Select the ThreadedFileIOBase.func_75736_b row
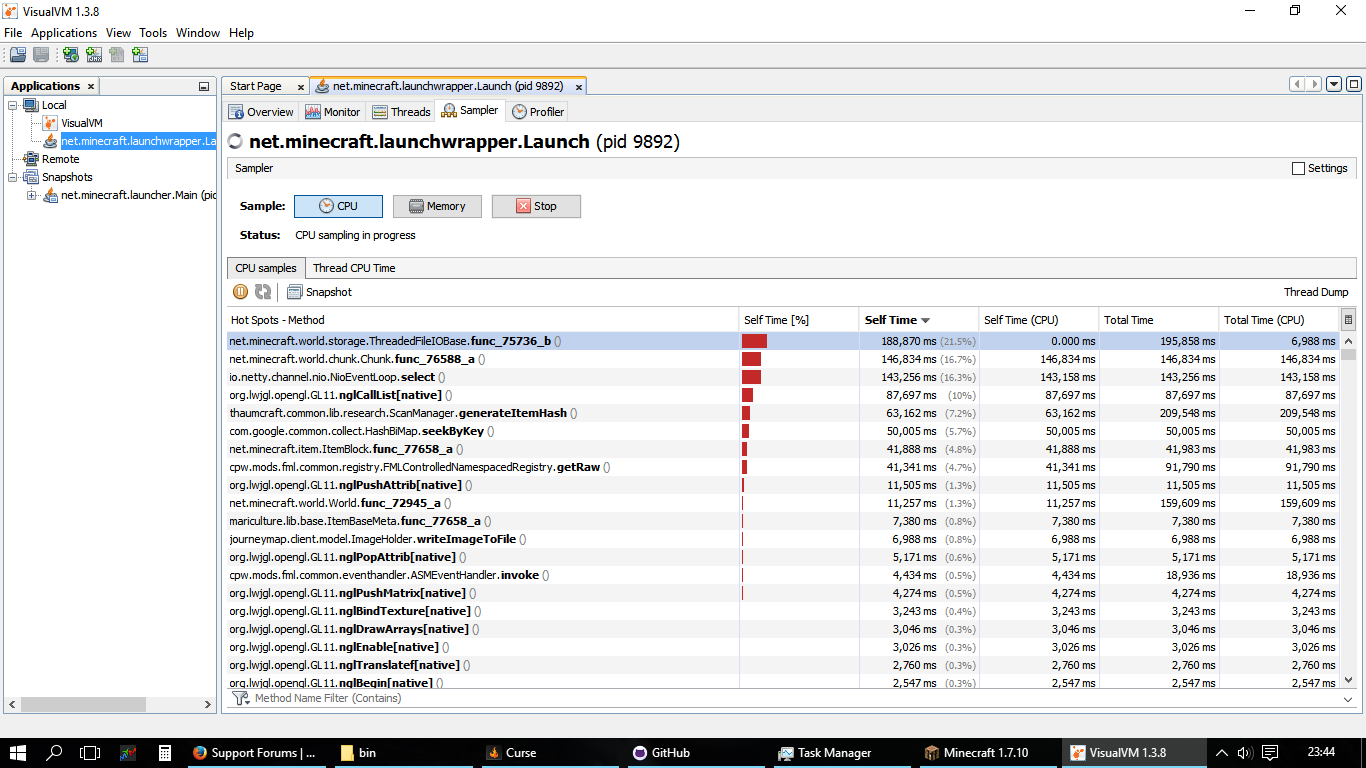This screenshot has width=1366, height=768. [783, 341]
